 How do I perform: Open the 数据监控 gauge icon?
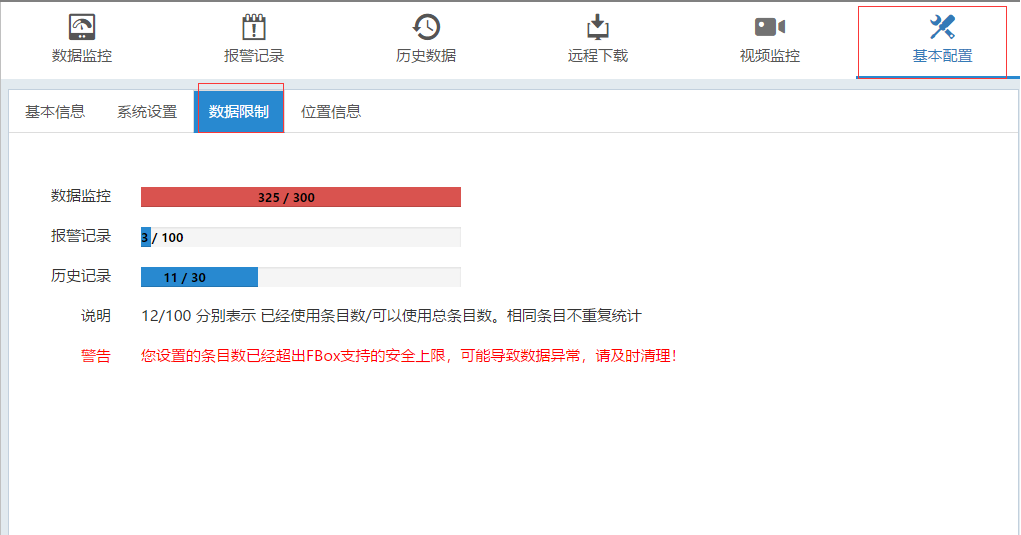click(x=82, y=27)
